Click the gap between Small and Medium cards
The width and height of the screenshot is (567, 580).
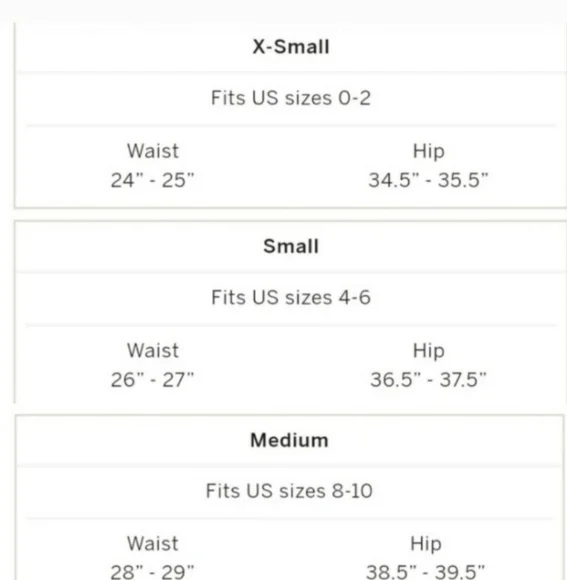pos(290,409)
